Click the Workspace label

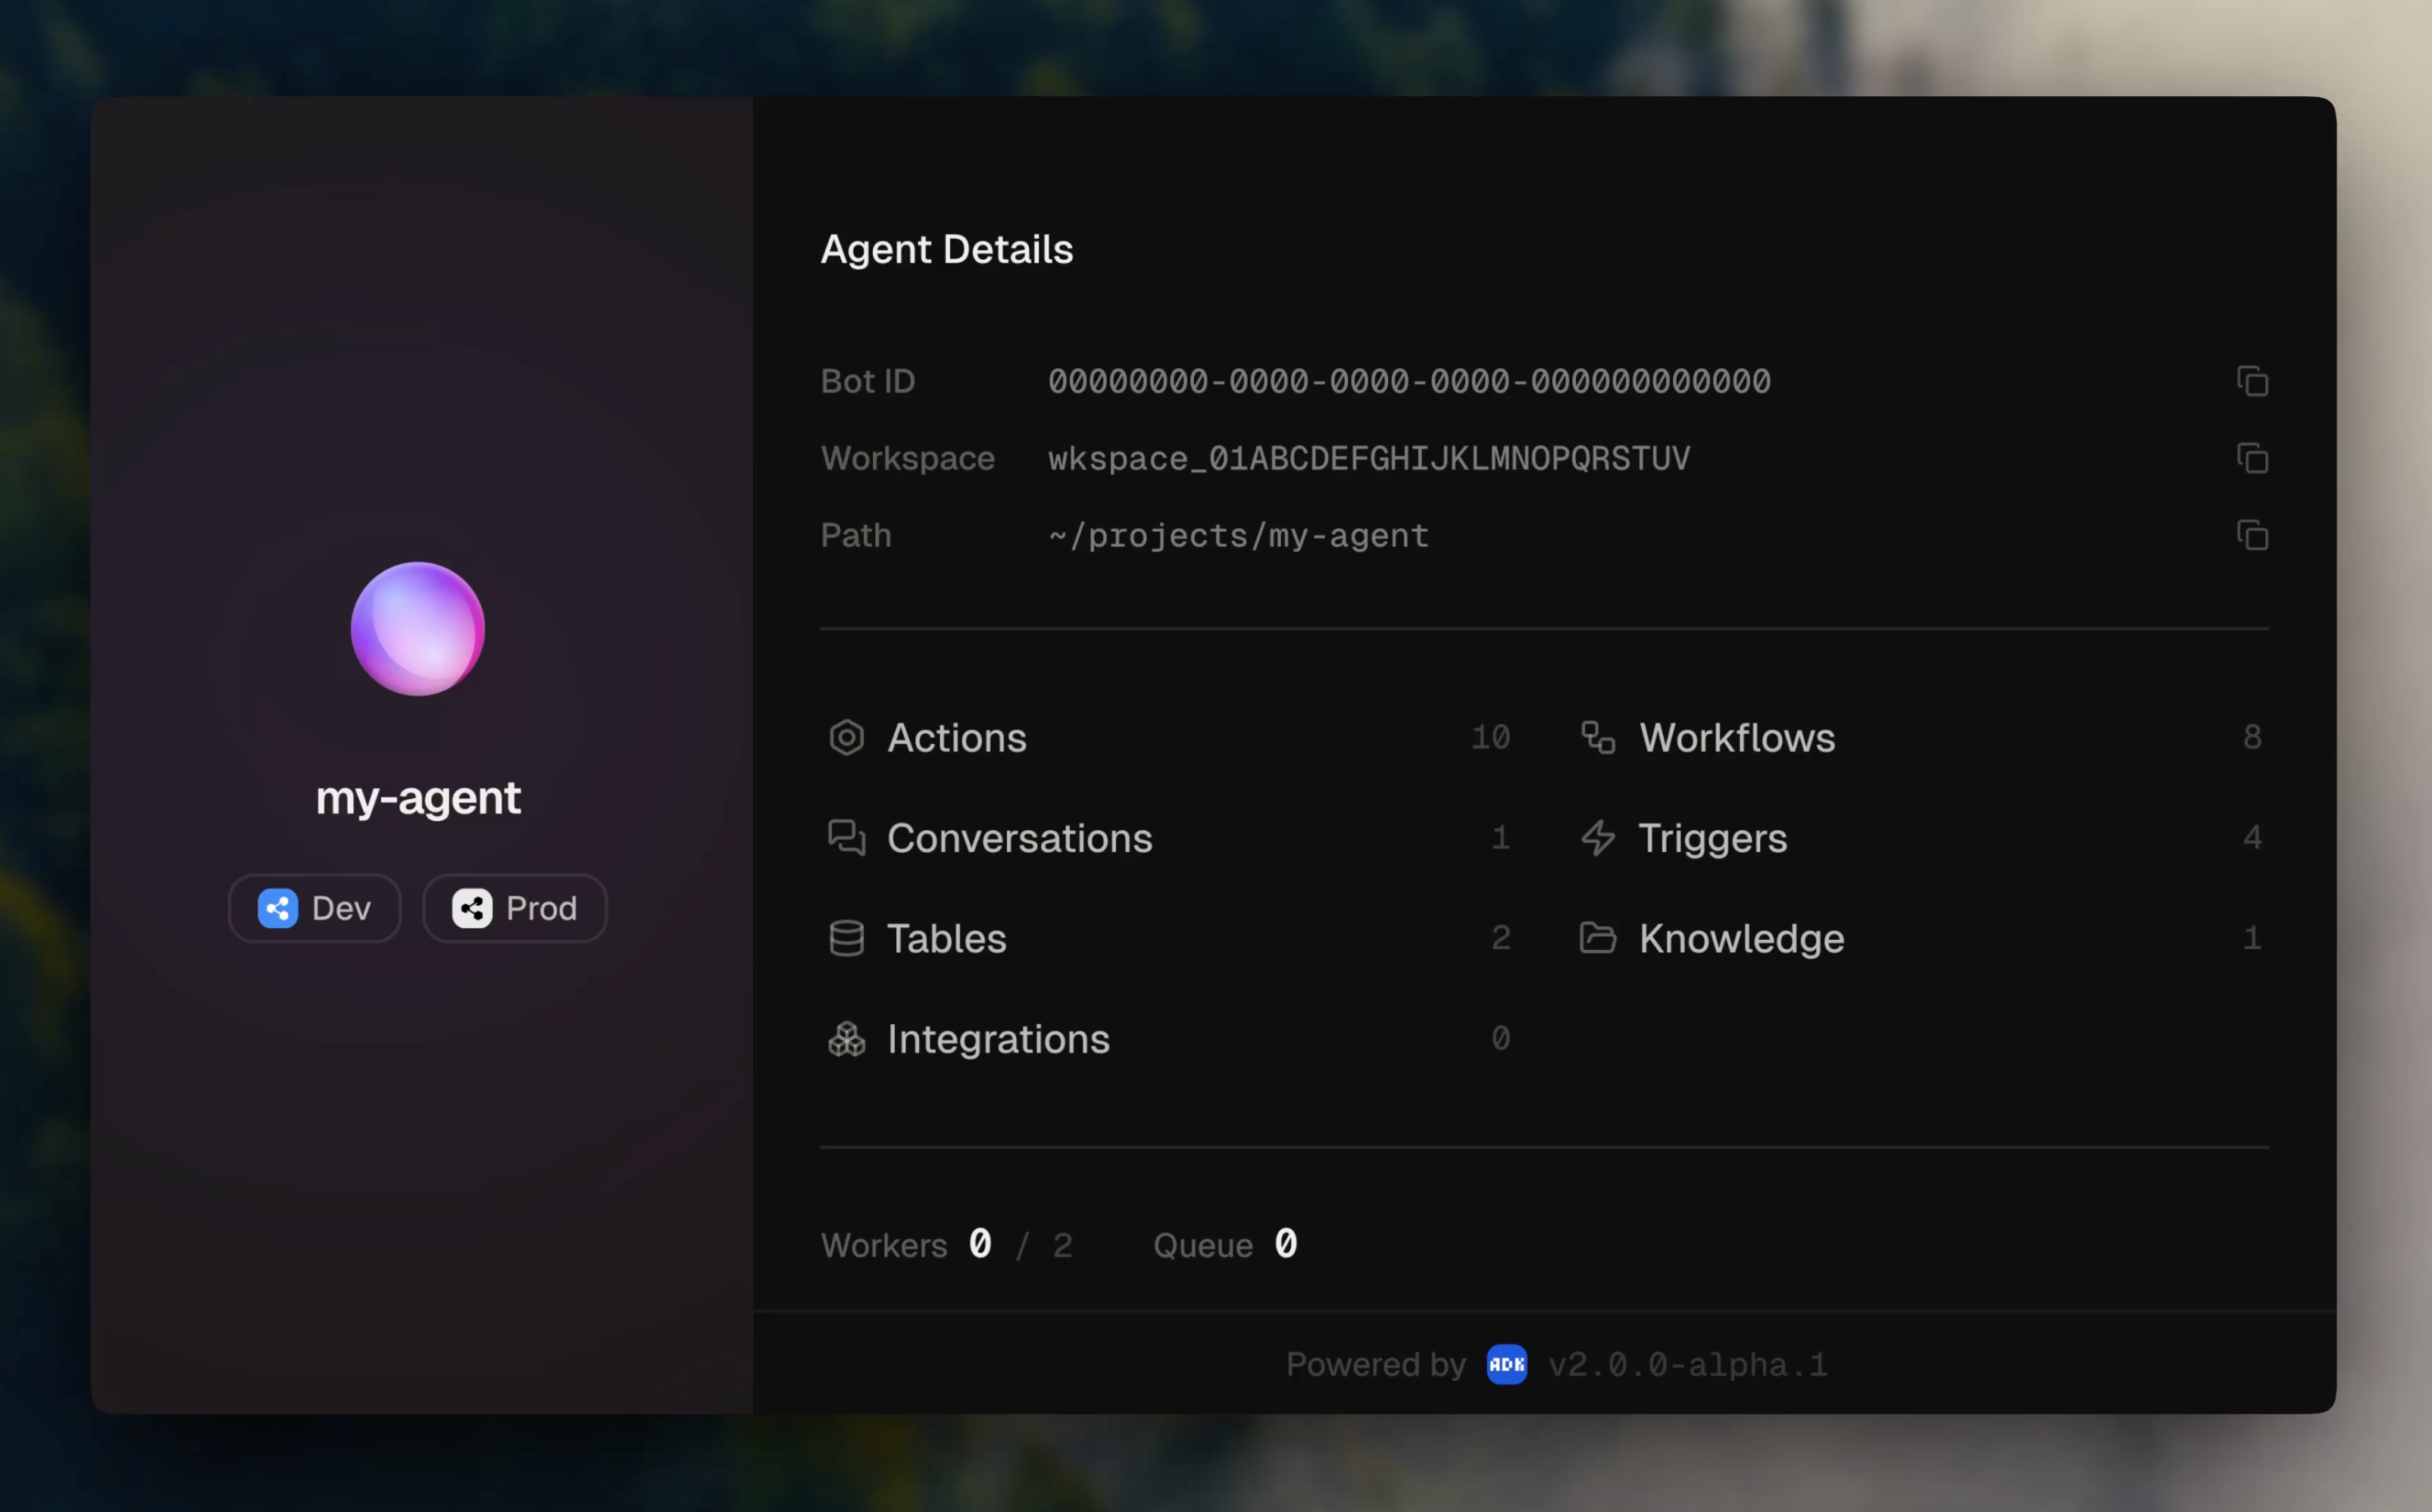(908, 458)
